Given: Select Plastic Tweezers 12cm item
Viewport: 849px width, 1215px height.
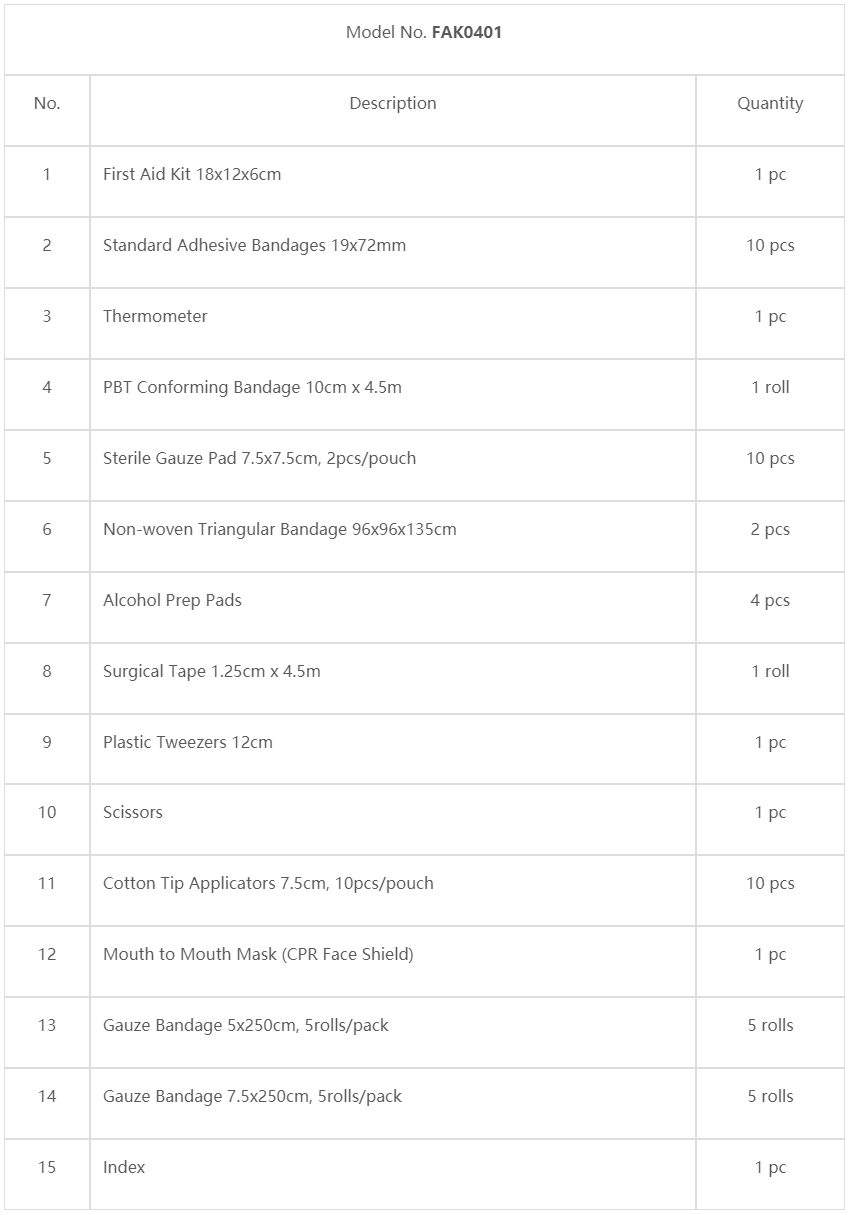Looking at the screenshot, I should click(x=188, y=742).
